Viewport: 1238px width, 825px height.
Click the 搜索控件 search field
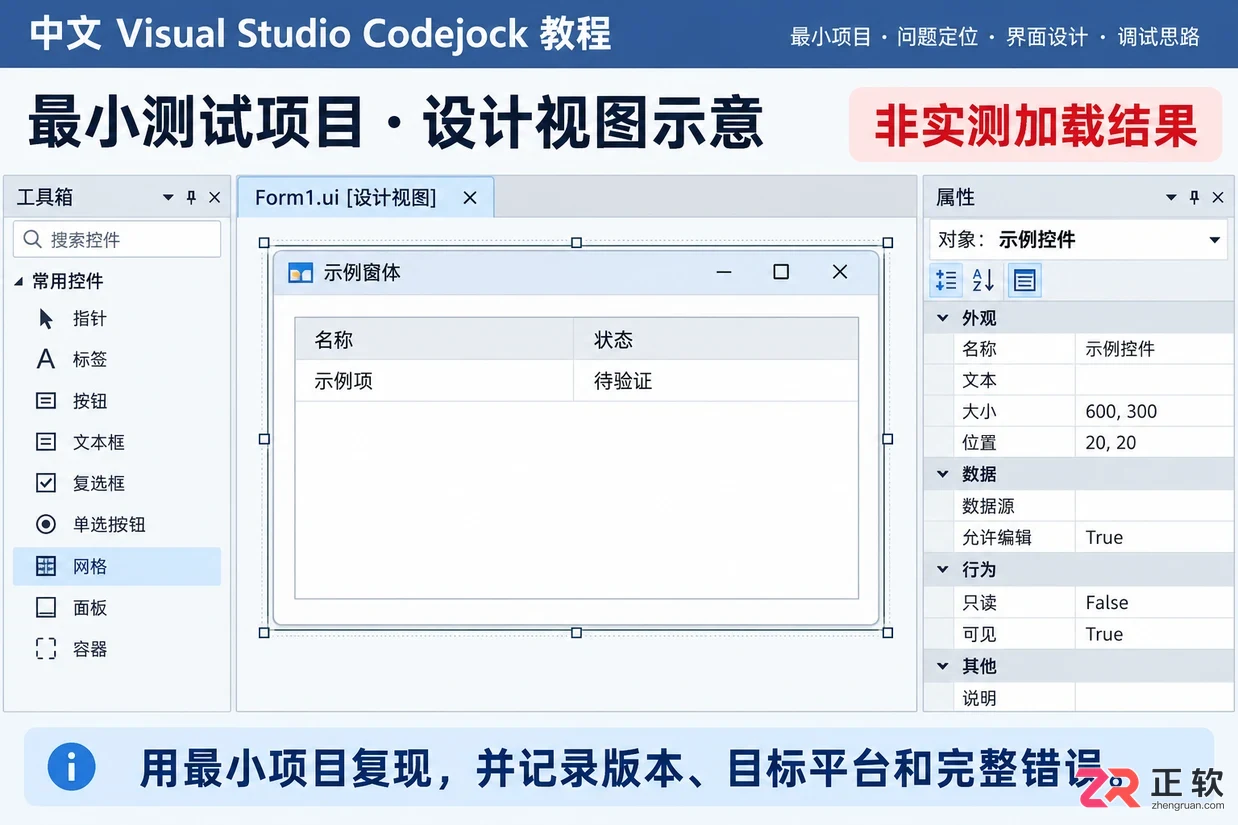tap(117, 240)
